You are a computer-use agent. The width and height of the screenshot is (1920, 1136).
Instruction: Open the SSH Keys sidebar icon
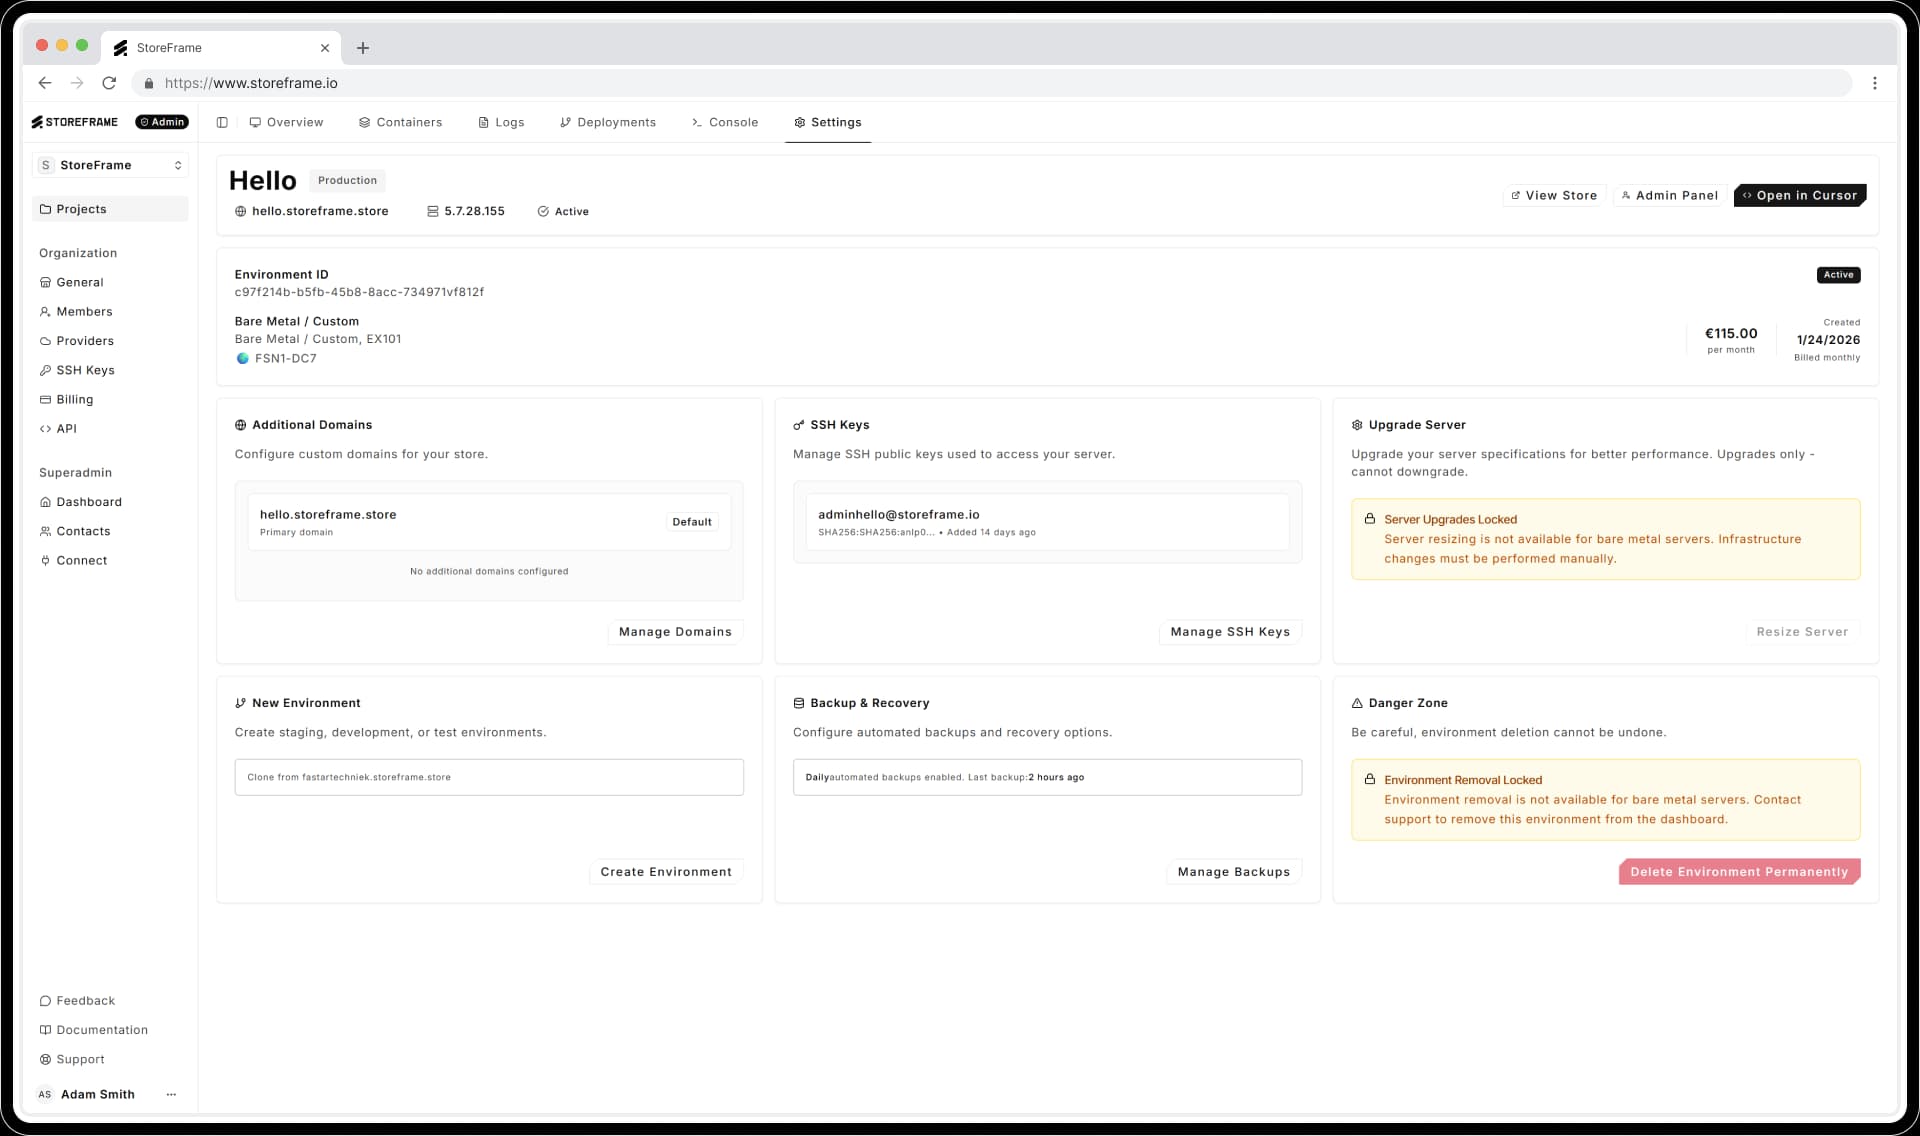pos(45,370)
